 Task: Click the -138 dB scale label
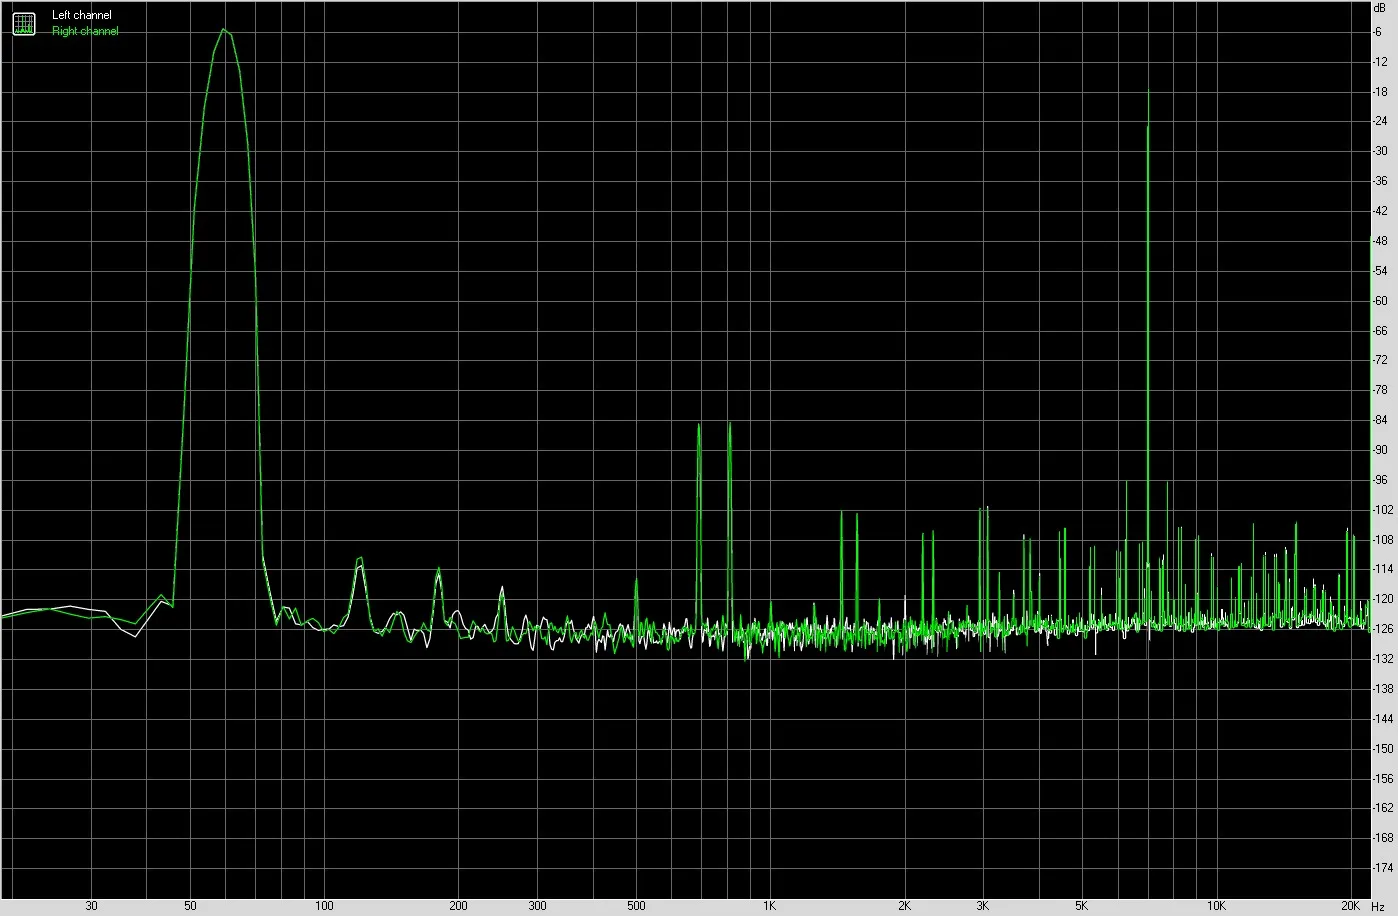1384,689
